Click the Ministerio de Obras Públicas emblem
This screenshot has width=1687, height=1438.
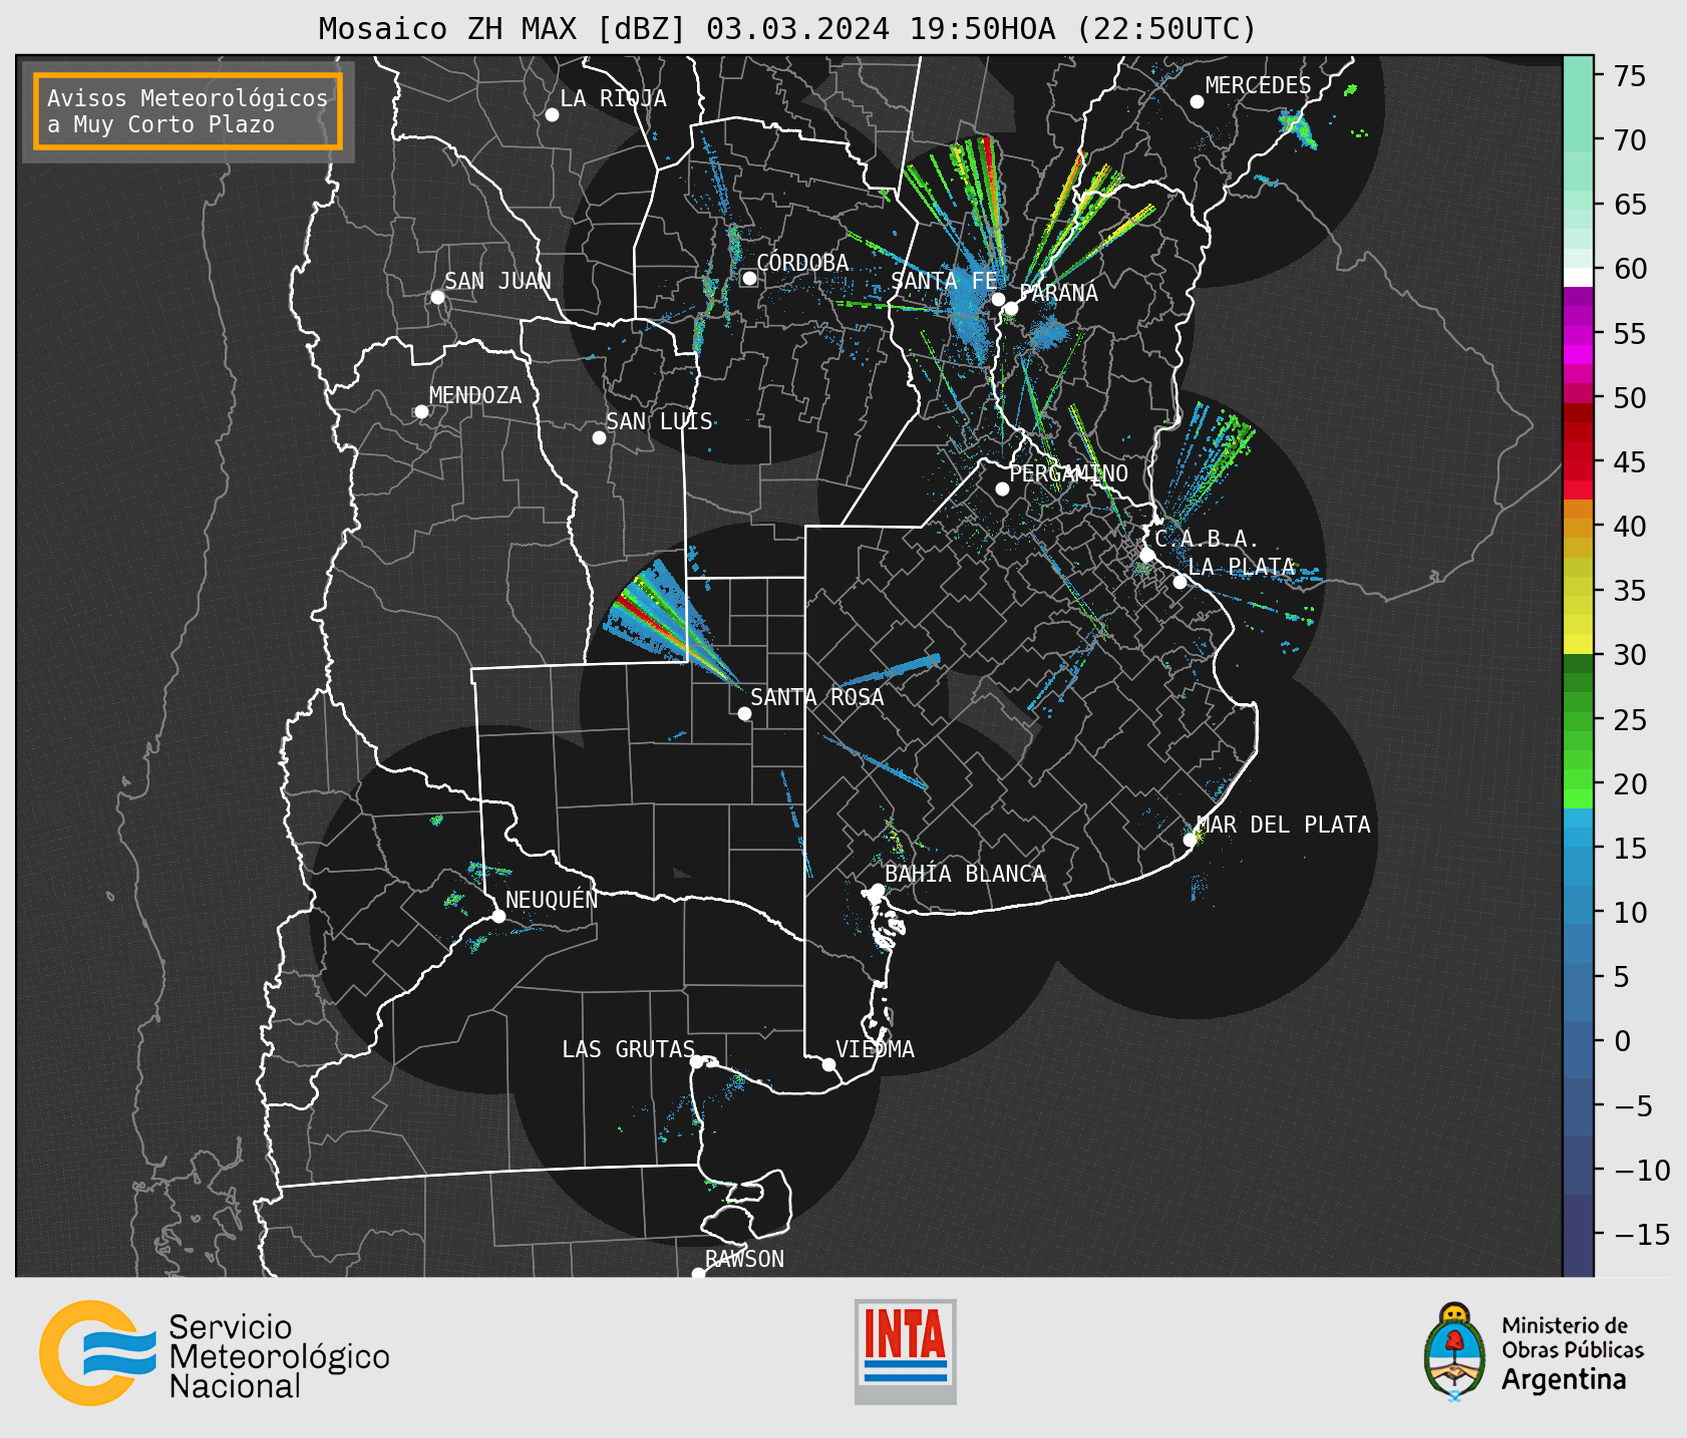click(1455, 1352)
